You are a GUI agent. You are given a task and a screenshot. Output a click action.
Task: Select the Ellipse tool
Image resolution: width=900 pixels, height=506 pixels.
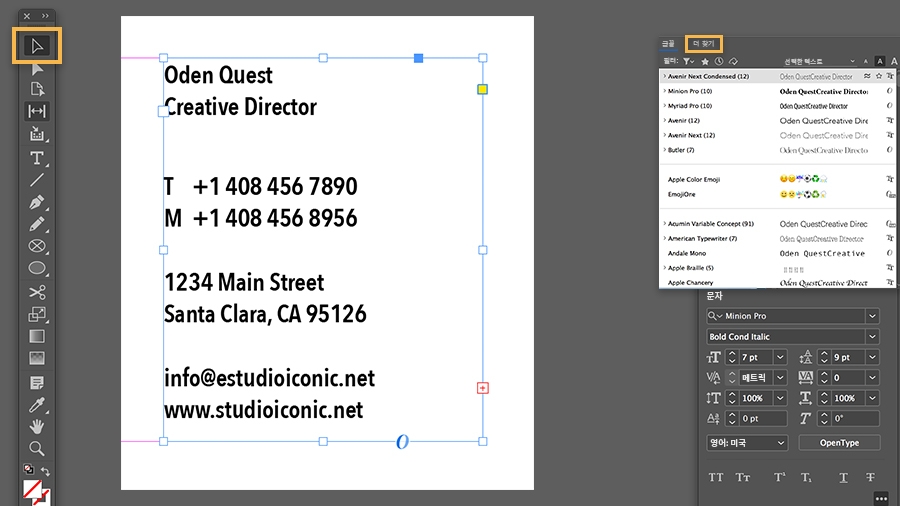pyautogui.click(x=37, y=268)
